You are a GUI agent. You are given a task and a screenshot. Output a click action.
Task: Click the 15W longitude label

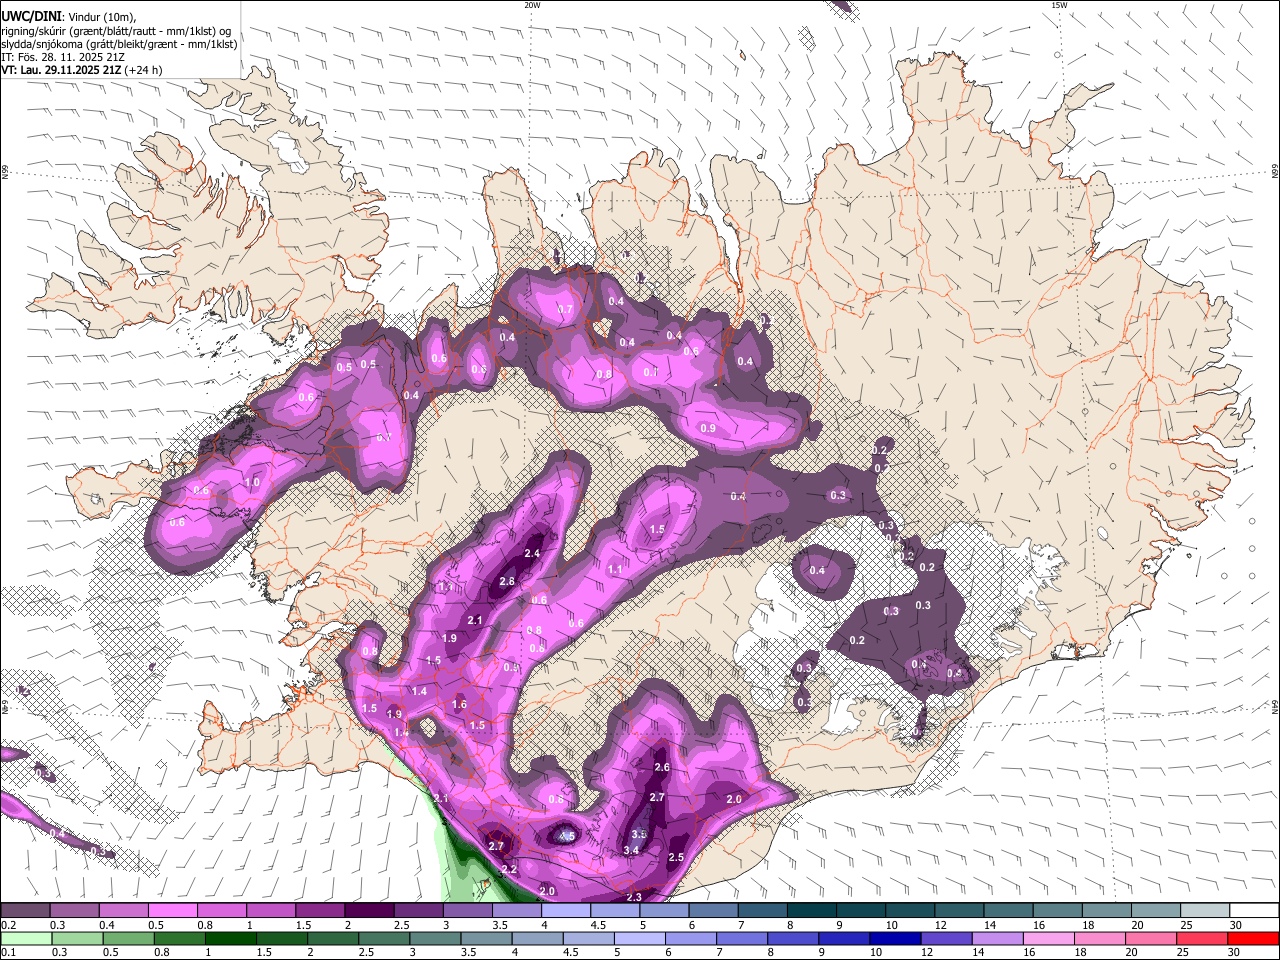(x=1059, y=5)
